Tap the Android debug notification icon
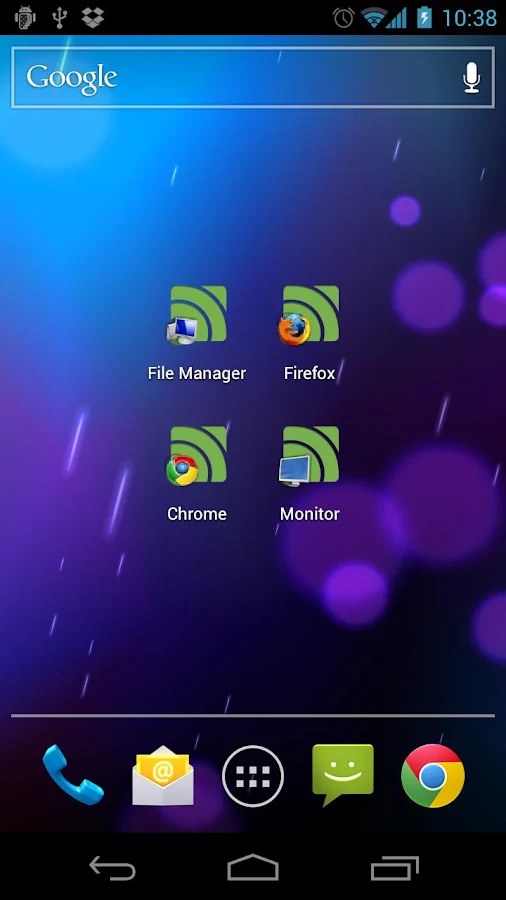506x900 pixels. [x=25, y=17]
